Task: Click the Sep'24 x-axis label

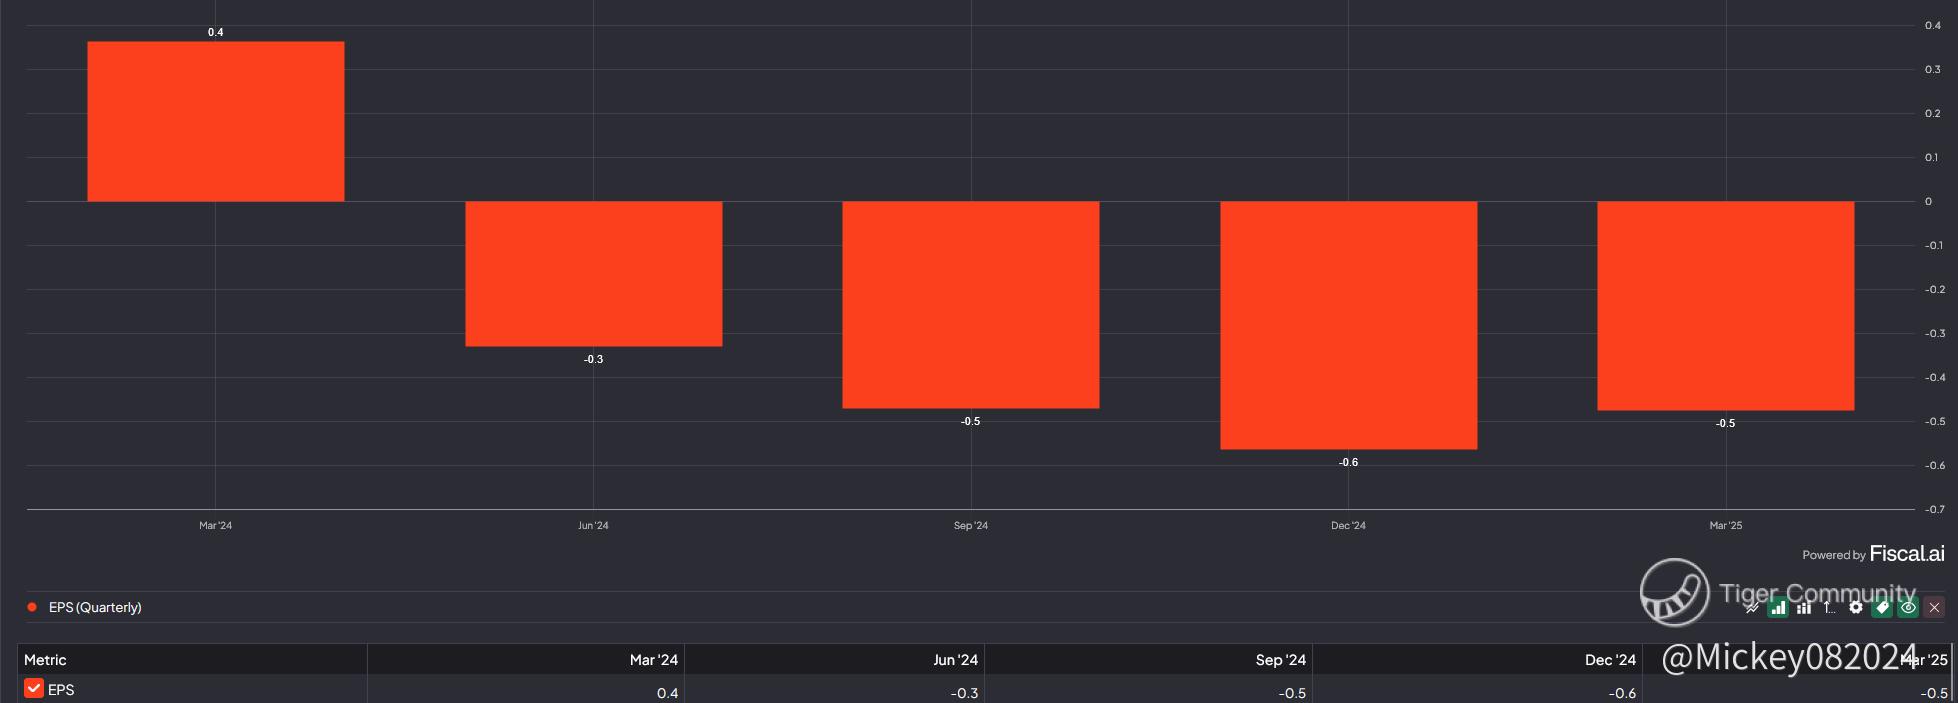Action: pos(971,525)
